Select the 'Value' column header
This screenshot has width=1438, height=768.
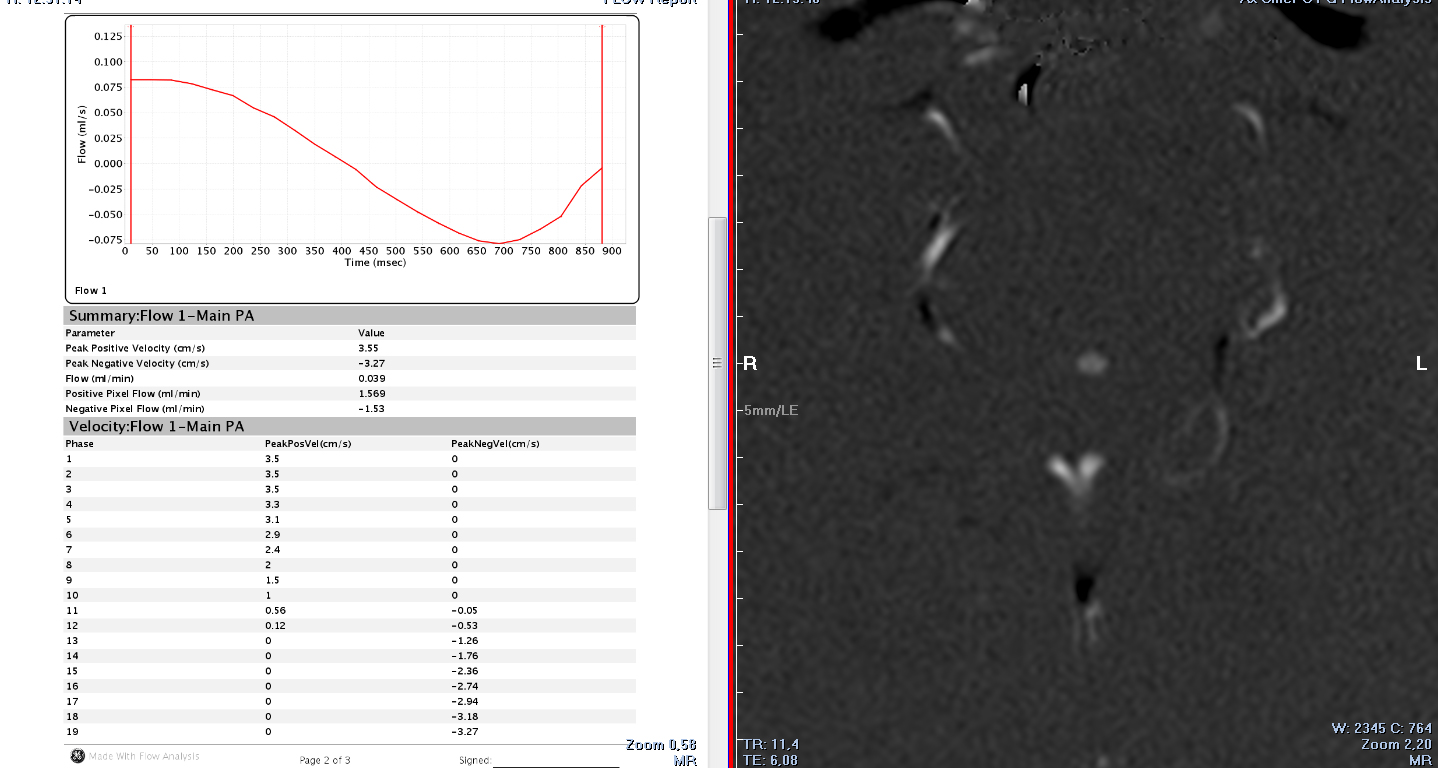click(x=371, y=333)
